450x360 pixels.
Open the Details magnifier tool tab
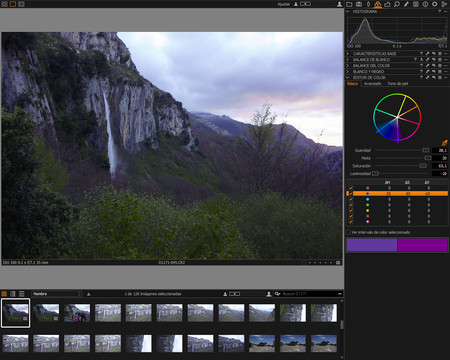coord(397,4)
